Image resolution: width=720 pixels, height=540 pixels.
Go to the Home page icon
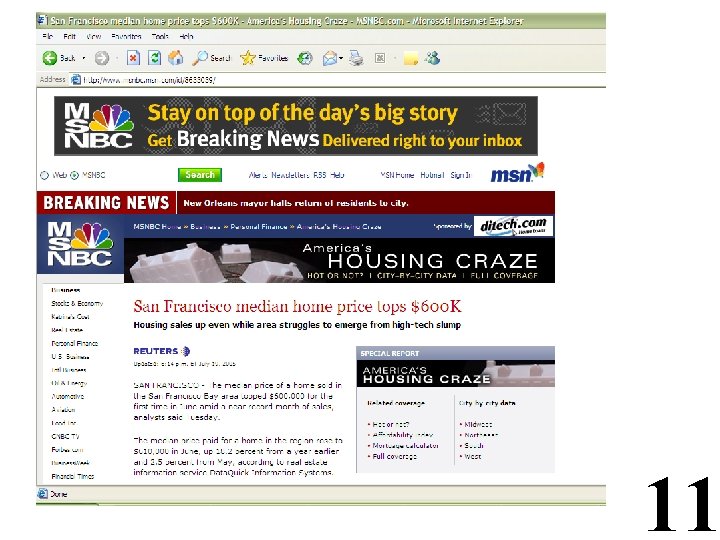175,58
